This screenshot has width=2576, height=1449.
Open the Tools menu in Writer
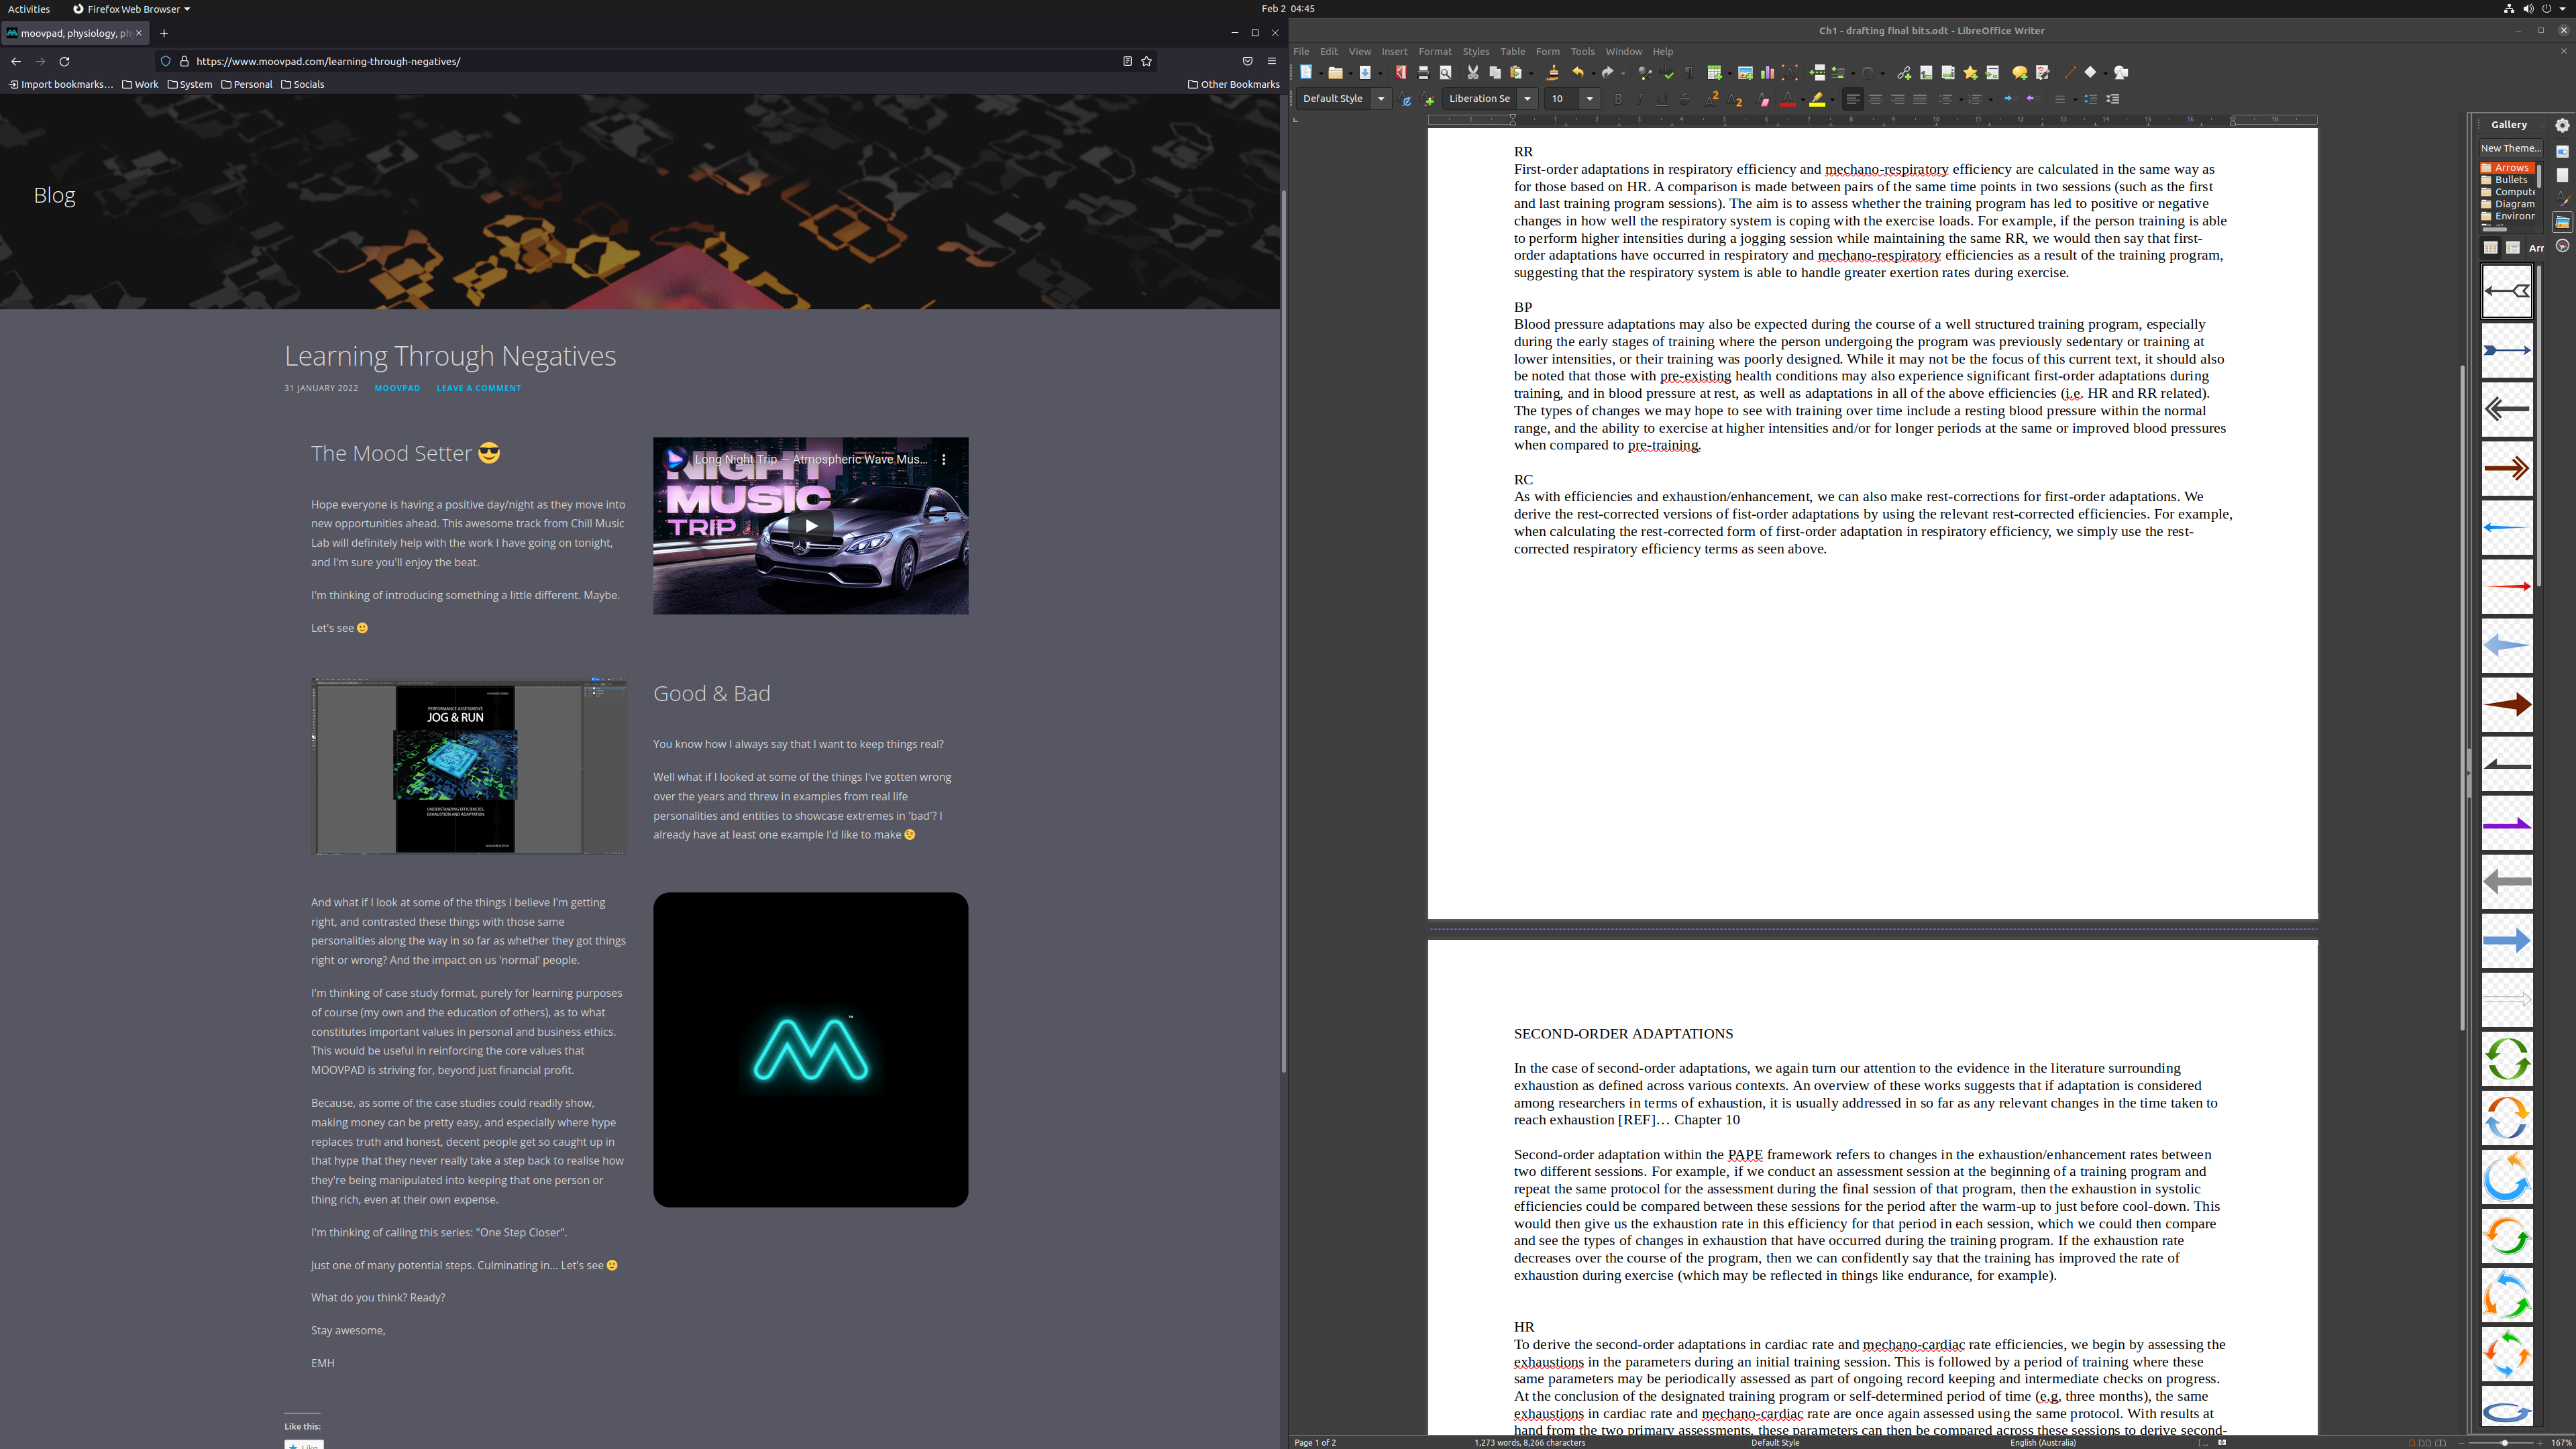[1582, 51]
